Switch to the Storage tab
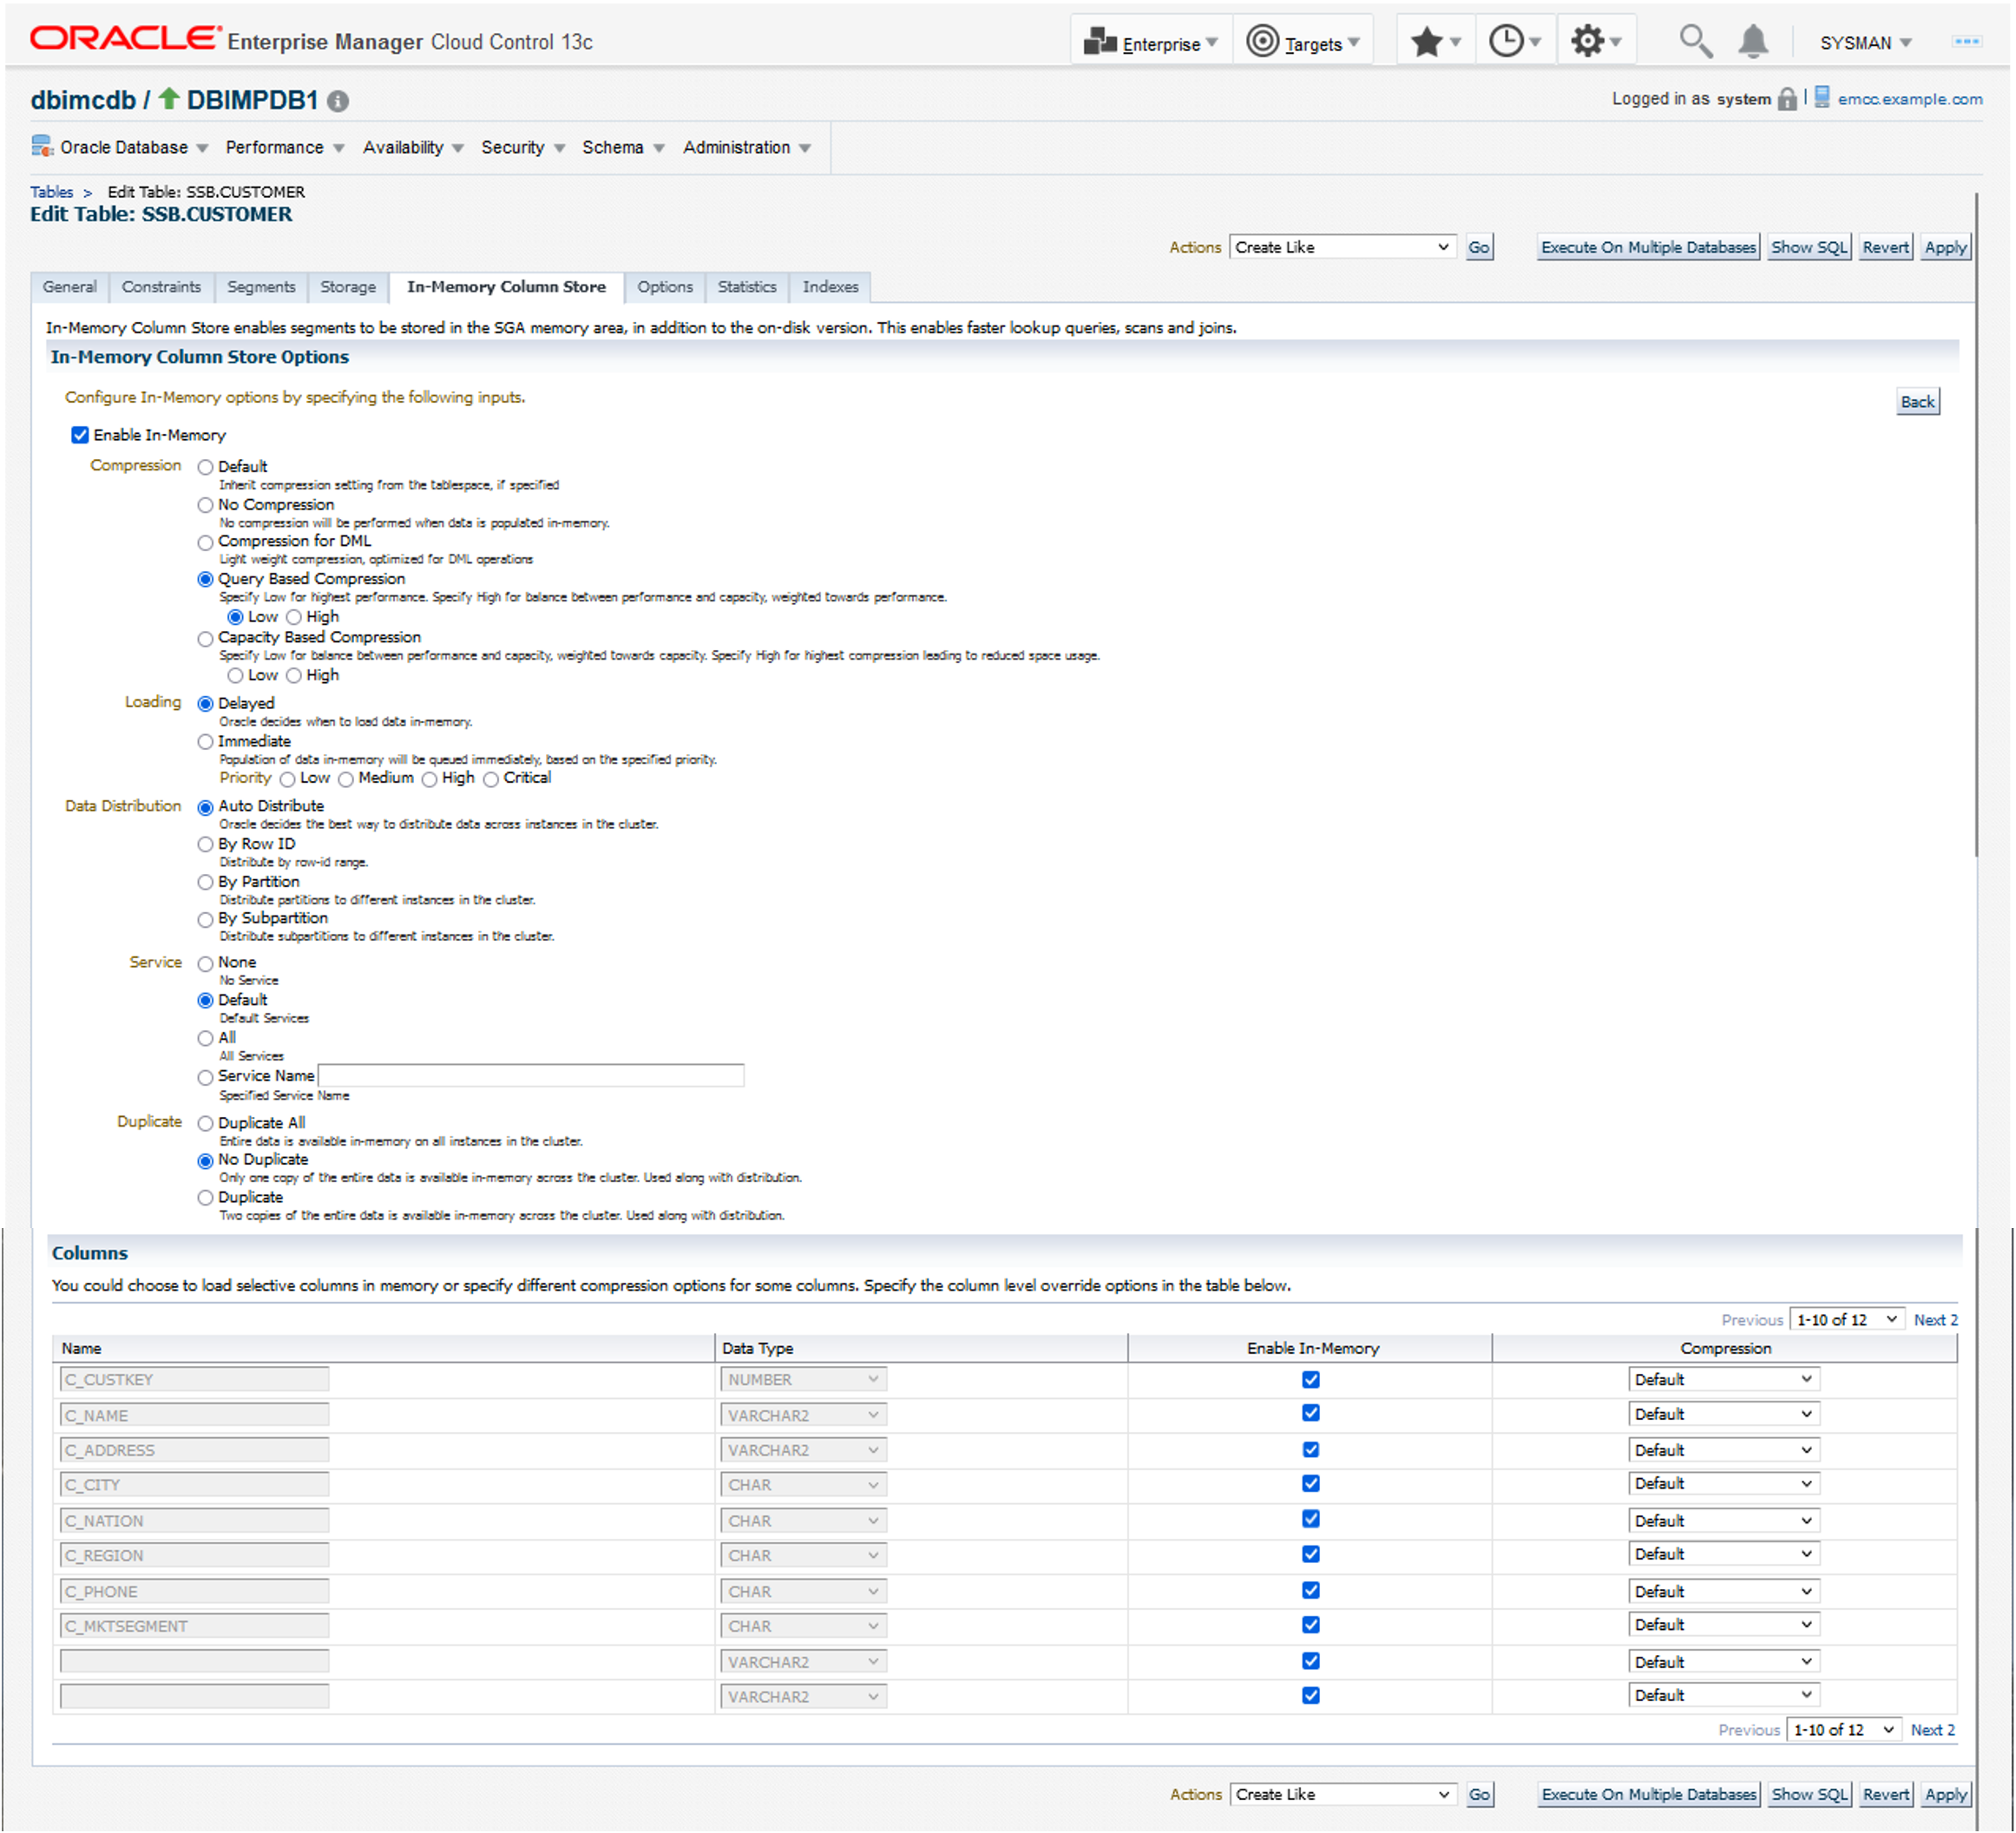The width and height of the screenshot is (2016, 1833). pyautogui.click(x=347, y=287)
